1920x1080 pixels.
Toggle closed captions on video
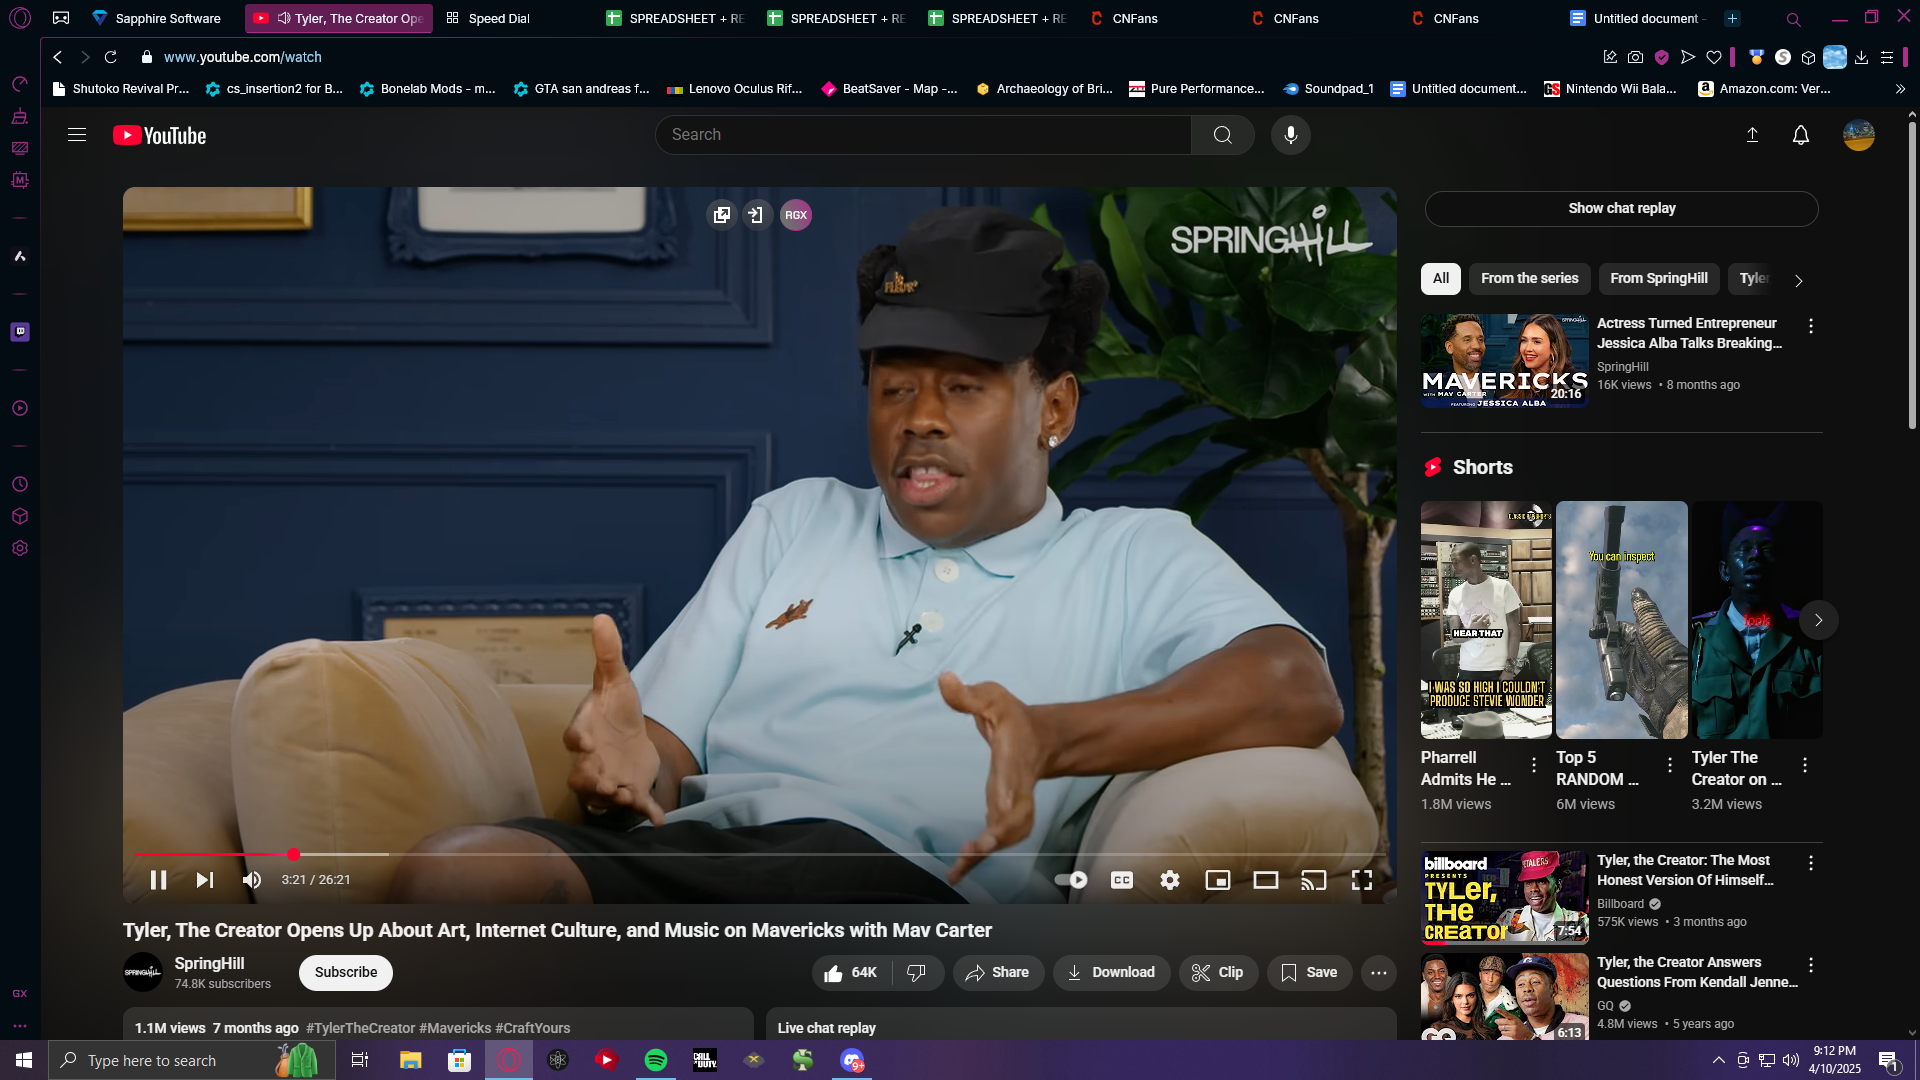[1121, 880]
